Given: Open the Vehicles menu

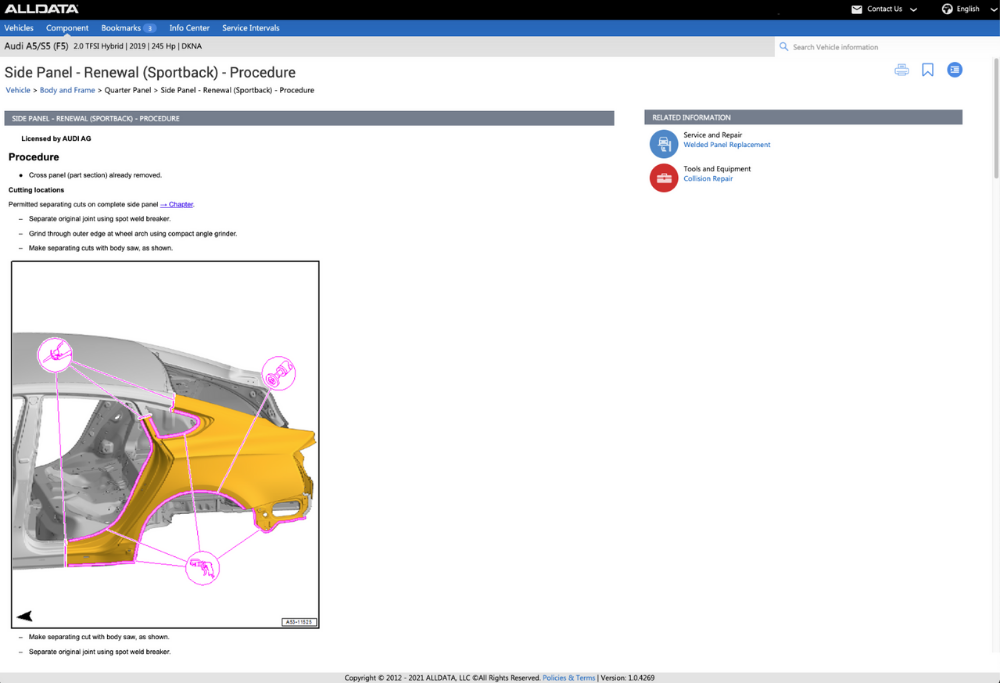Looking at the screenshot, I should click(18, 28).
